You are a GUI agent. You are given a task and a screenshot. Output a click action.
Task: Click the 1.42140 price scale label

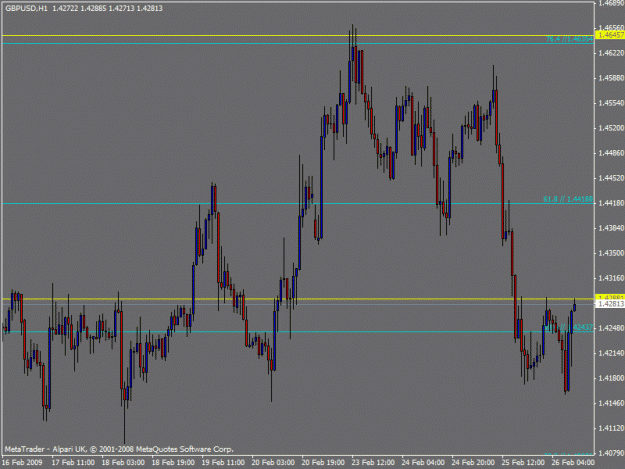611,353
